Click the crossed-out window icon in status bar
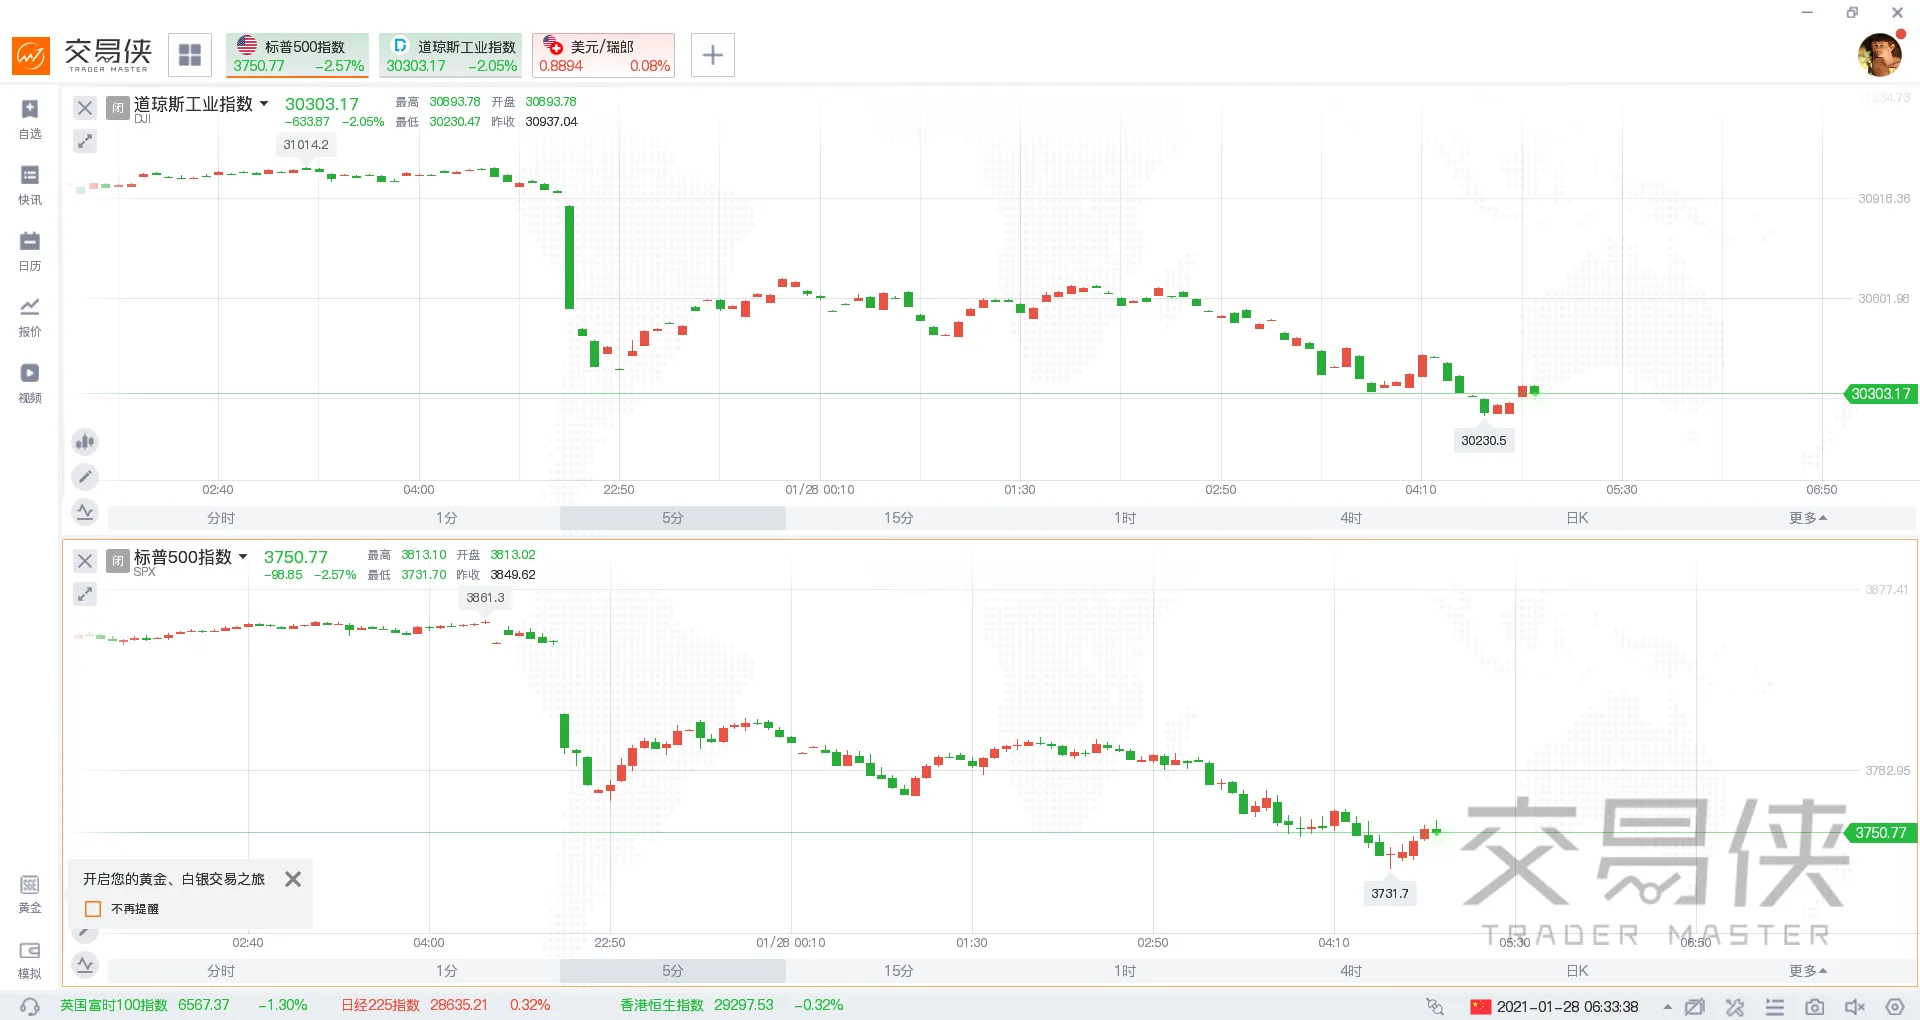The height and width of the screenshot is (1020, 1920). click(x=1694, y=1006)
